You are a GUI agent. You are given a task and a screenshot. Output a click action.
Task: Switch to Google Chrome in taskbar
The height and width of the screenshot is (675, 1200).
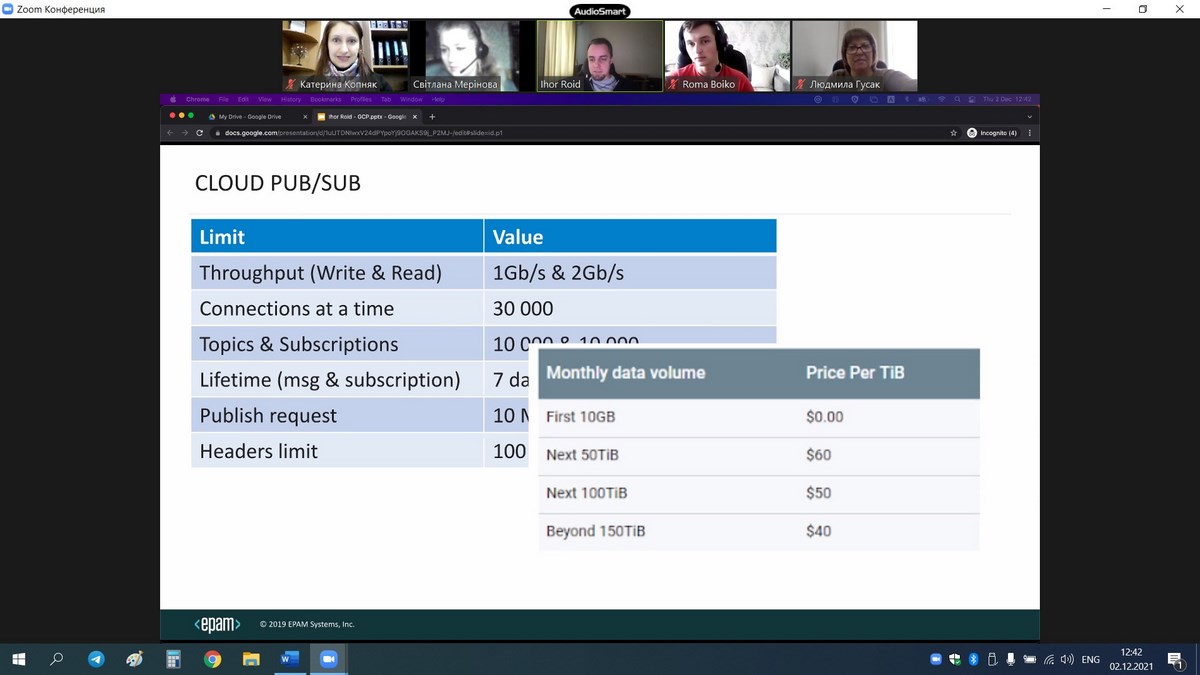212,659
